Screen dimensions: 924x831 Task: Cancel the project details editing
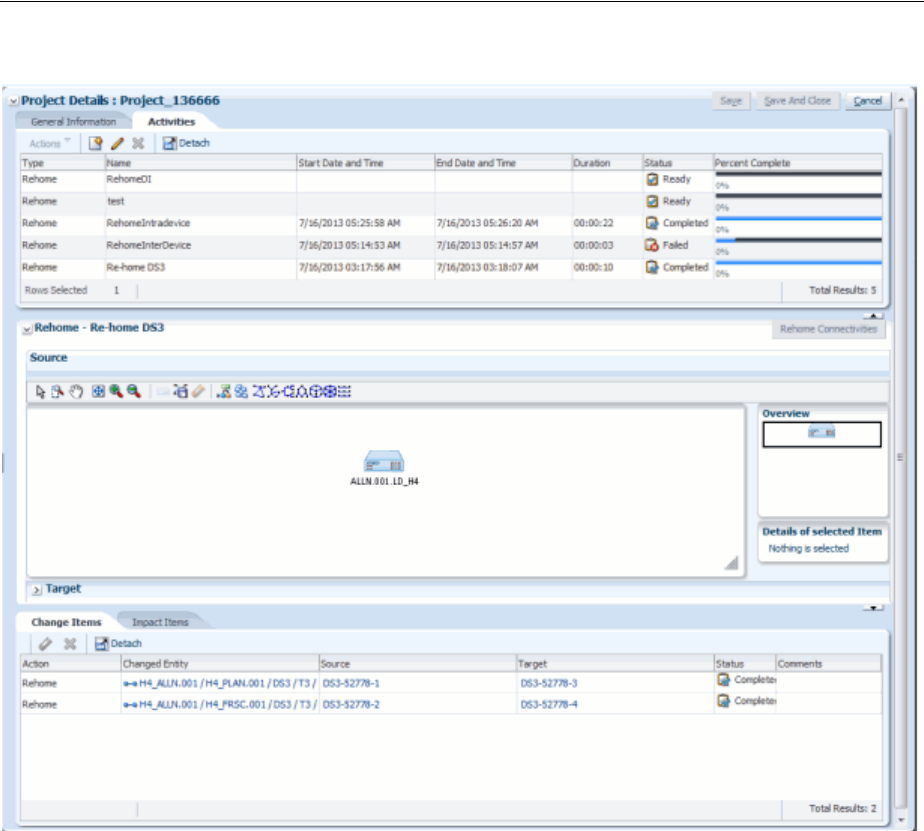tap(868, 101)
